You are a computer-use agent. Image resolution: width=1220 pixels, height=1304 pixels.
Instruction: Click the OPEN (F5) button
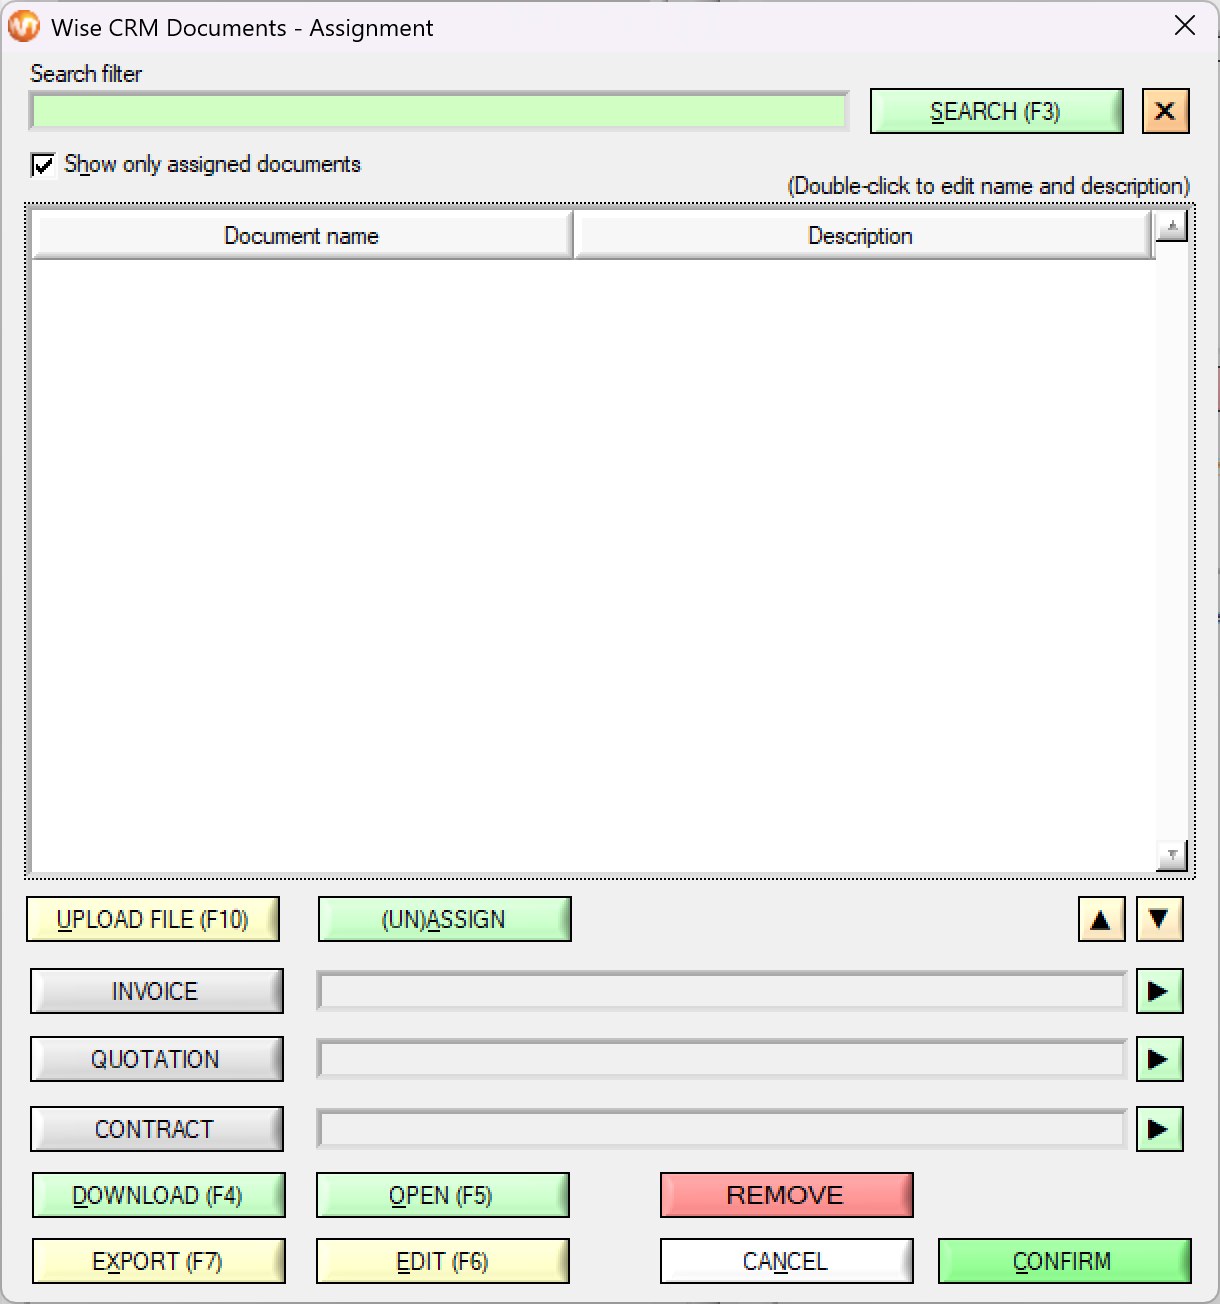(x=442, y=1195)
